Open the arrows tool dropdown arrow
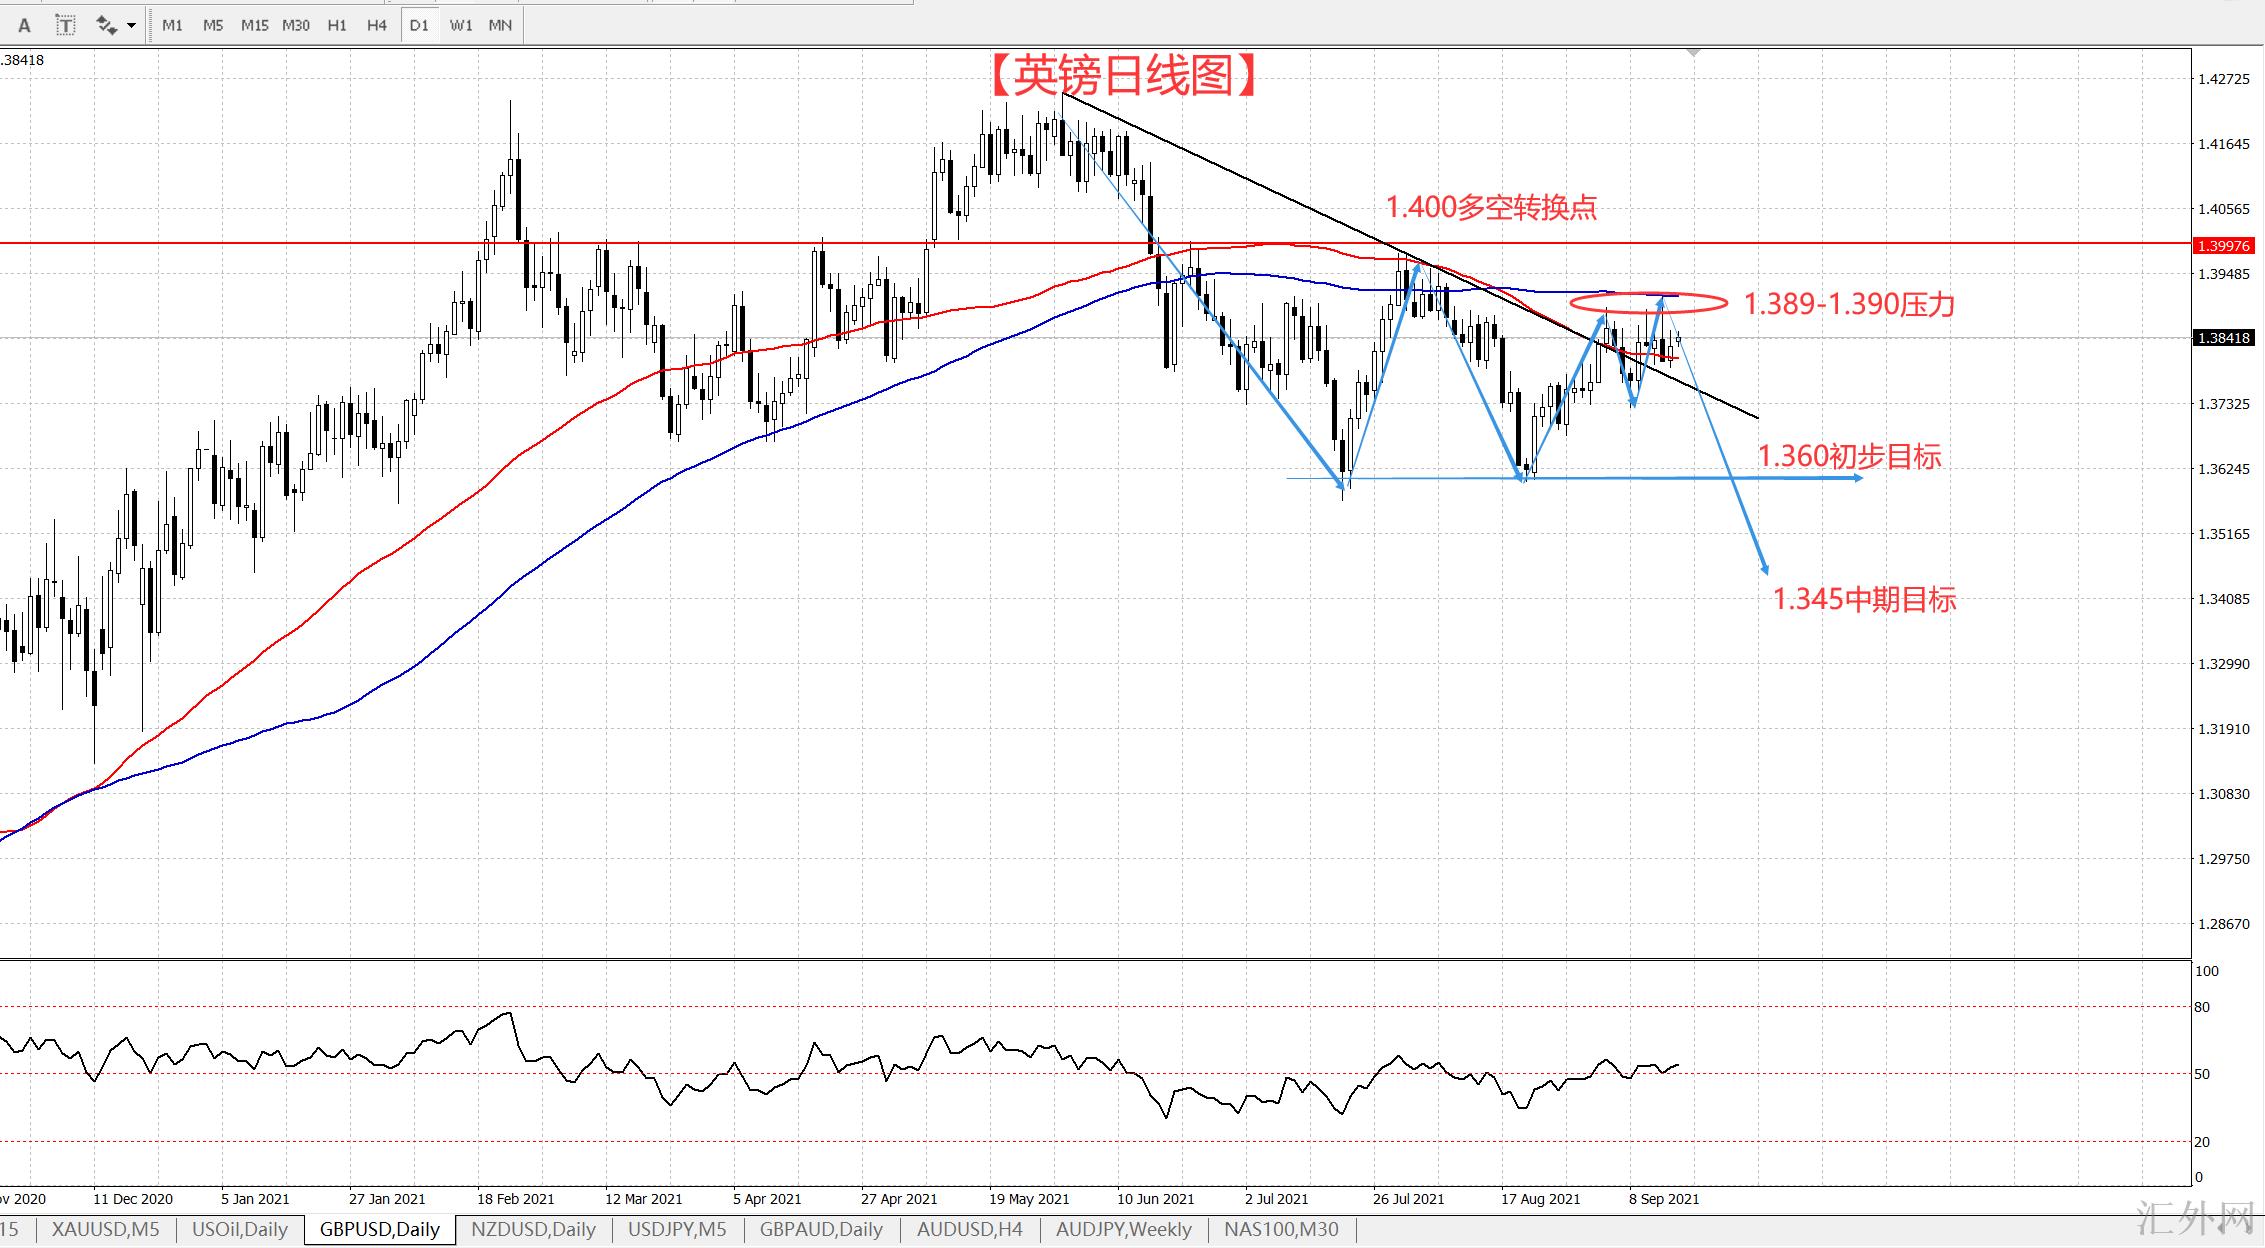Screen dimensions: 2265x1248 tap(131, 25)
